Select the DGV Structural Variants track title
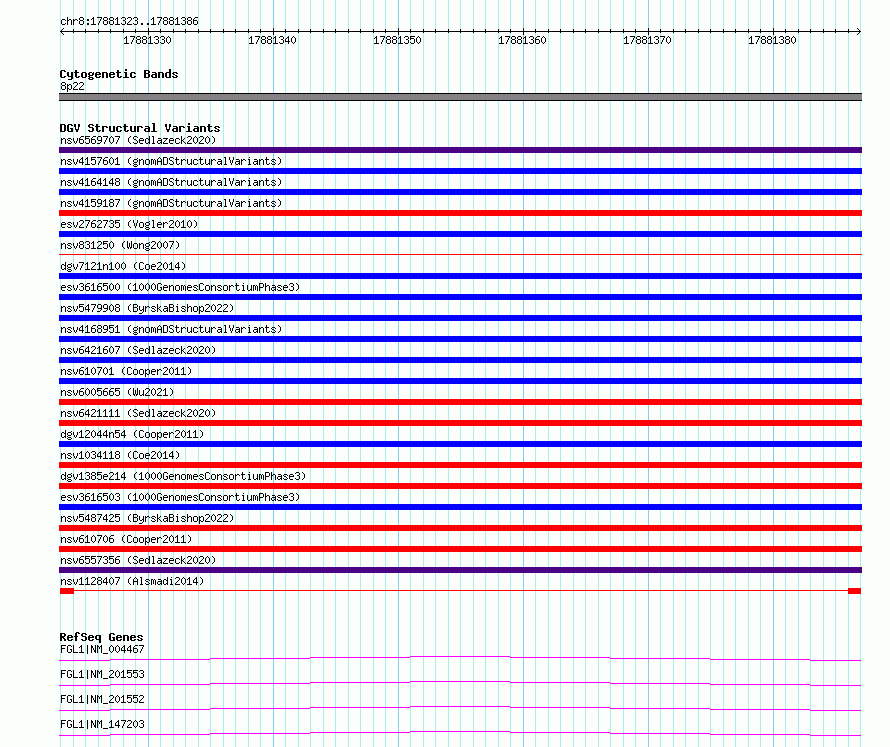 pos(140,128)
